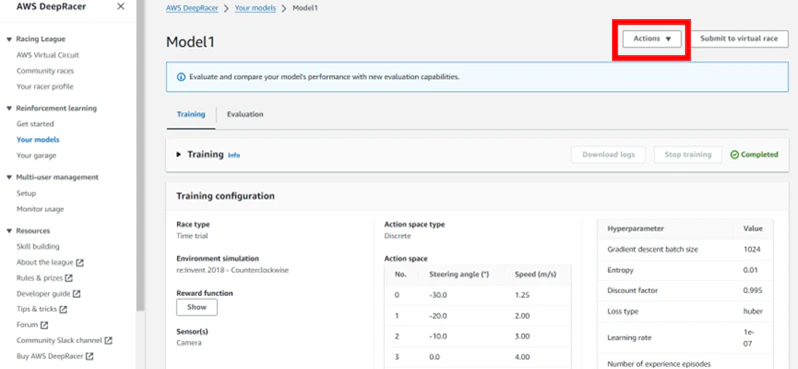Click the Gradient descent batch size row

point(685,249)
